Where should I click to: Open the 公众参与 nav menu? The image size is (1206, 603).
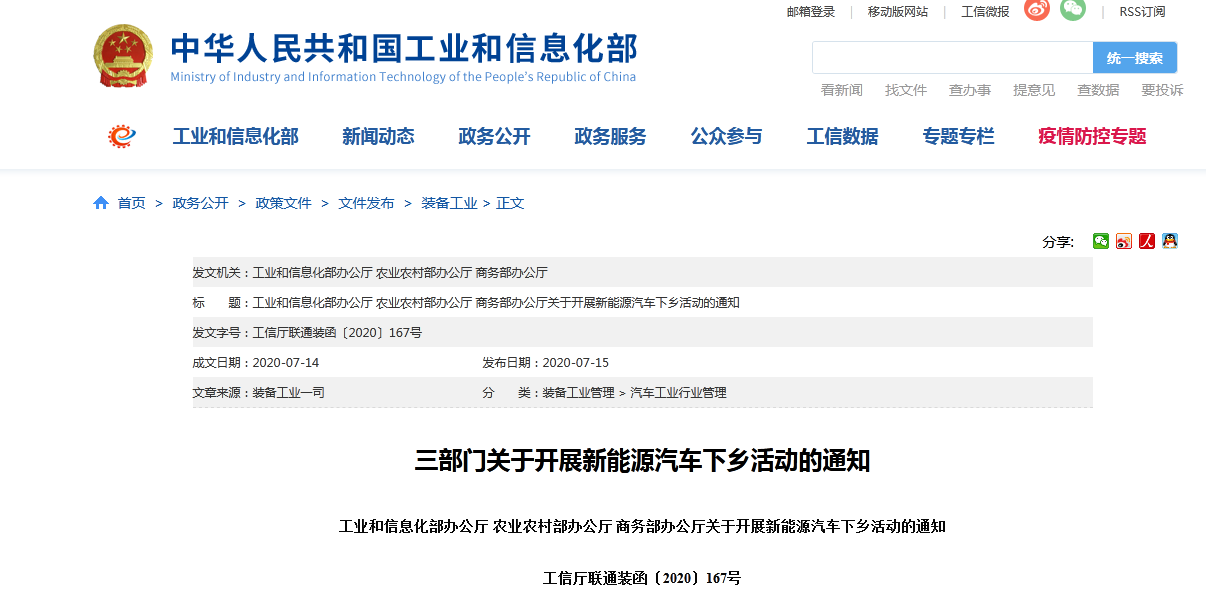coord(726,137)
